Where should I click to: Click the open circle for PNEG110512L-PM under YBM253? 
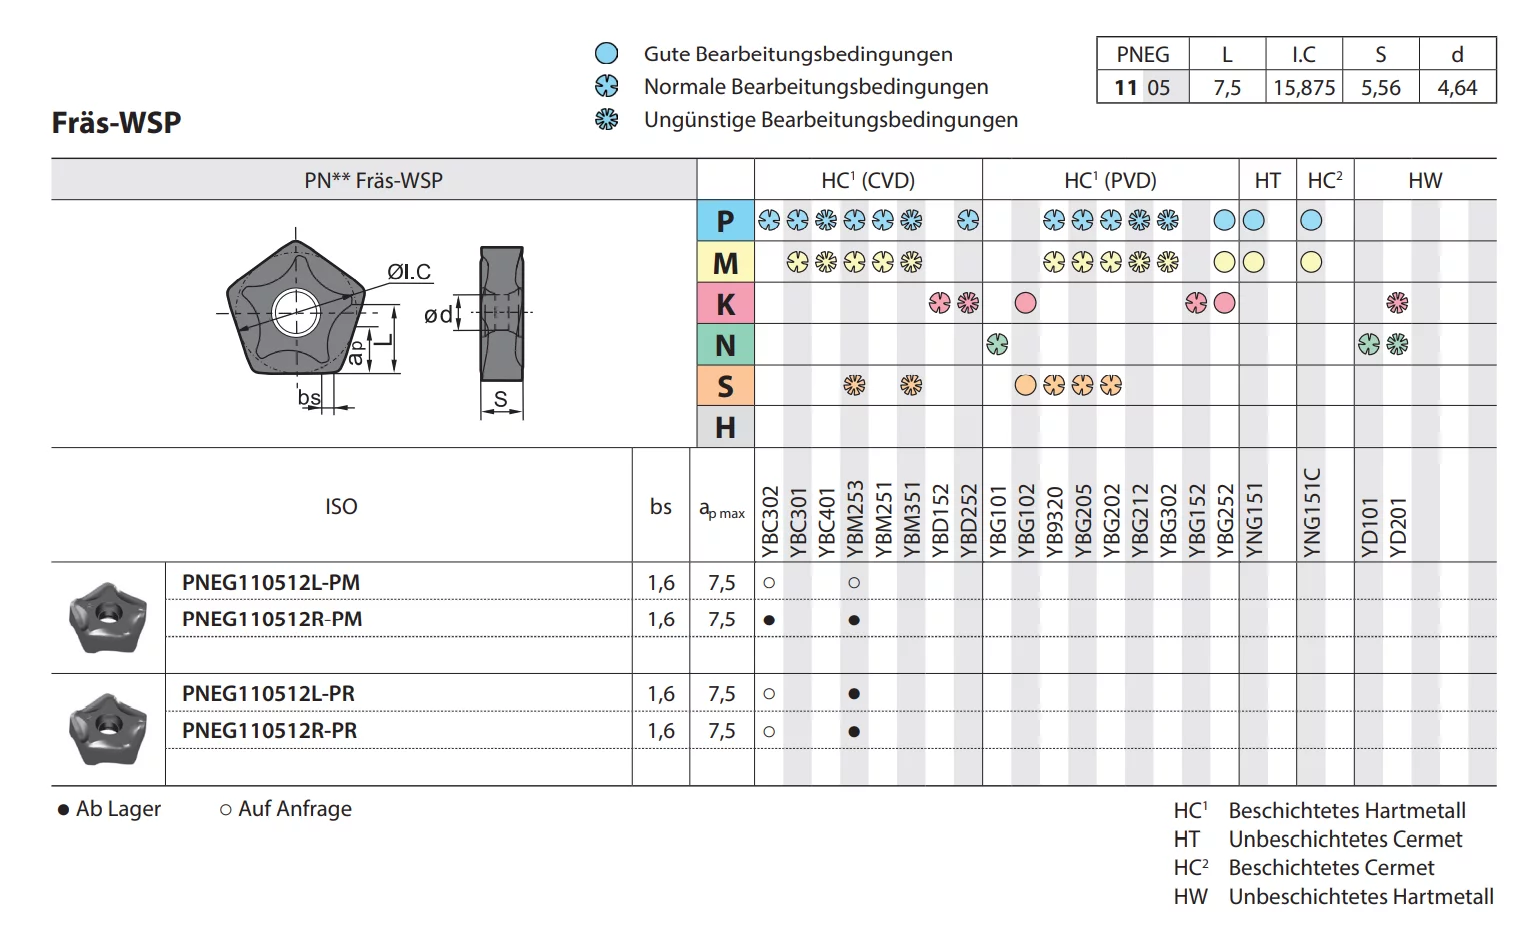pyautogui.click(x=854, y=583)
